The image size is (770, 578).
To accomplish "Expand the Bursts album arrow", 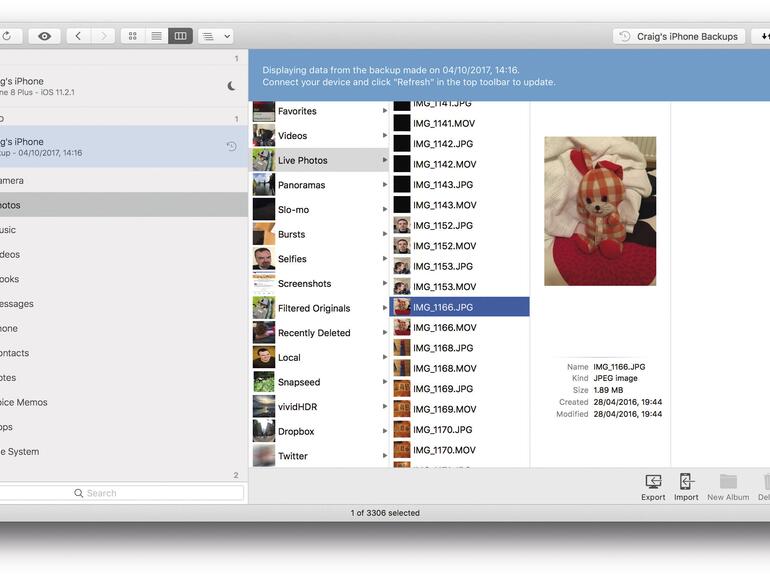I will point(385,234).
